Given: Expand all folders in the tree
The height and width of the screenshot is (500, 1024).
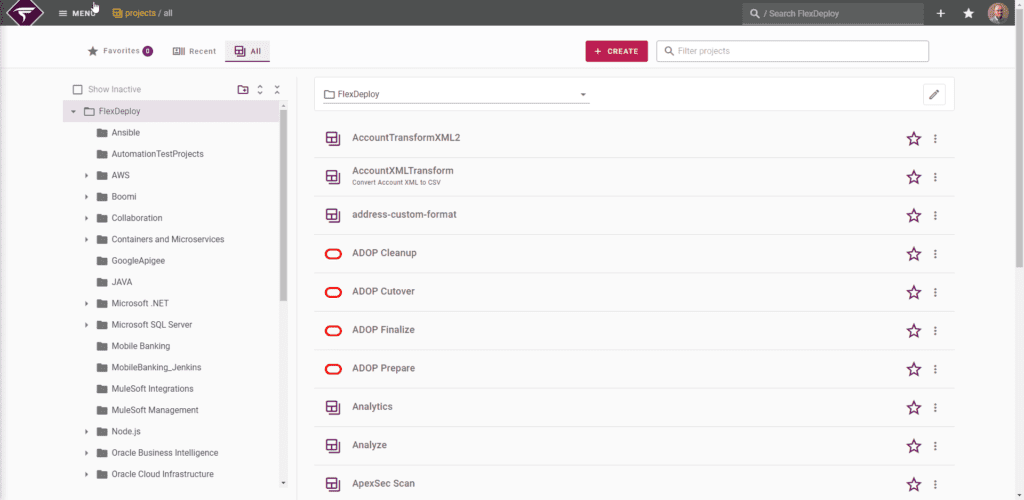Looking at the screenshot, I should click(x=260, y=89).
